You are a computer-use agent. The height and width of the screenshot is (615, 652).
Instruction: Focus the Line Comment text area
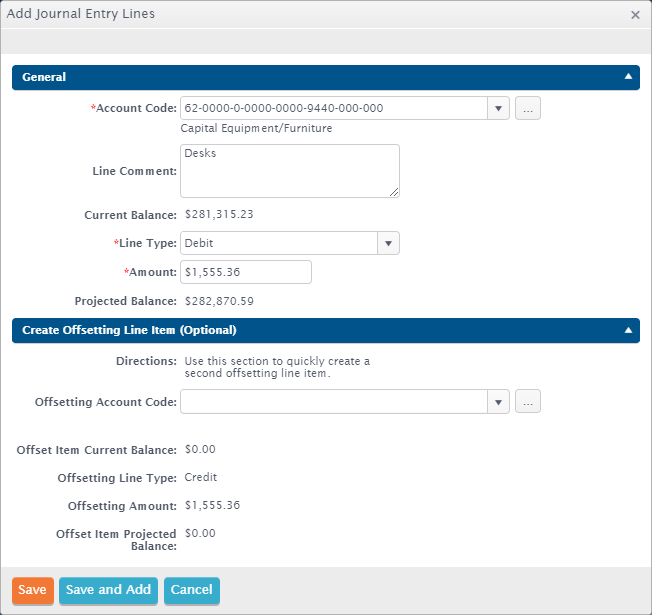click(x=289, y=170)
